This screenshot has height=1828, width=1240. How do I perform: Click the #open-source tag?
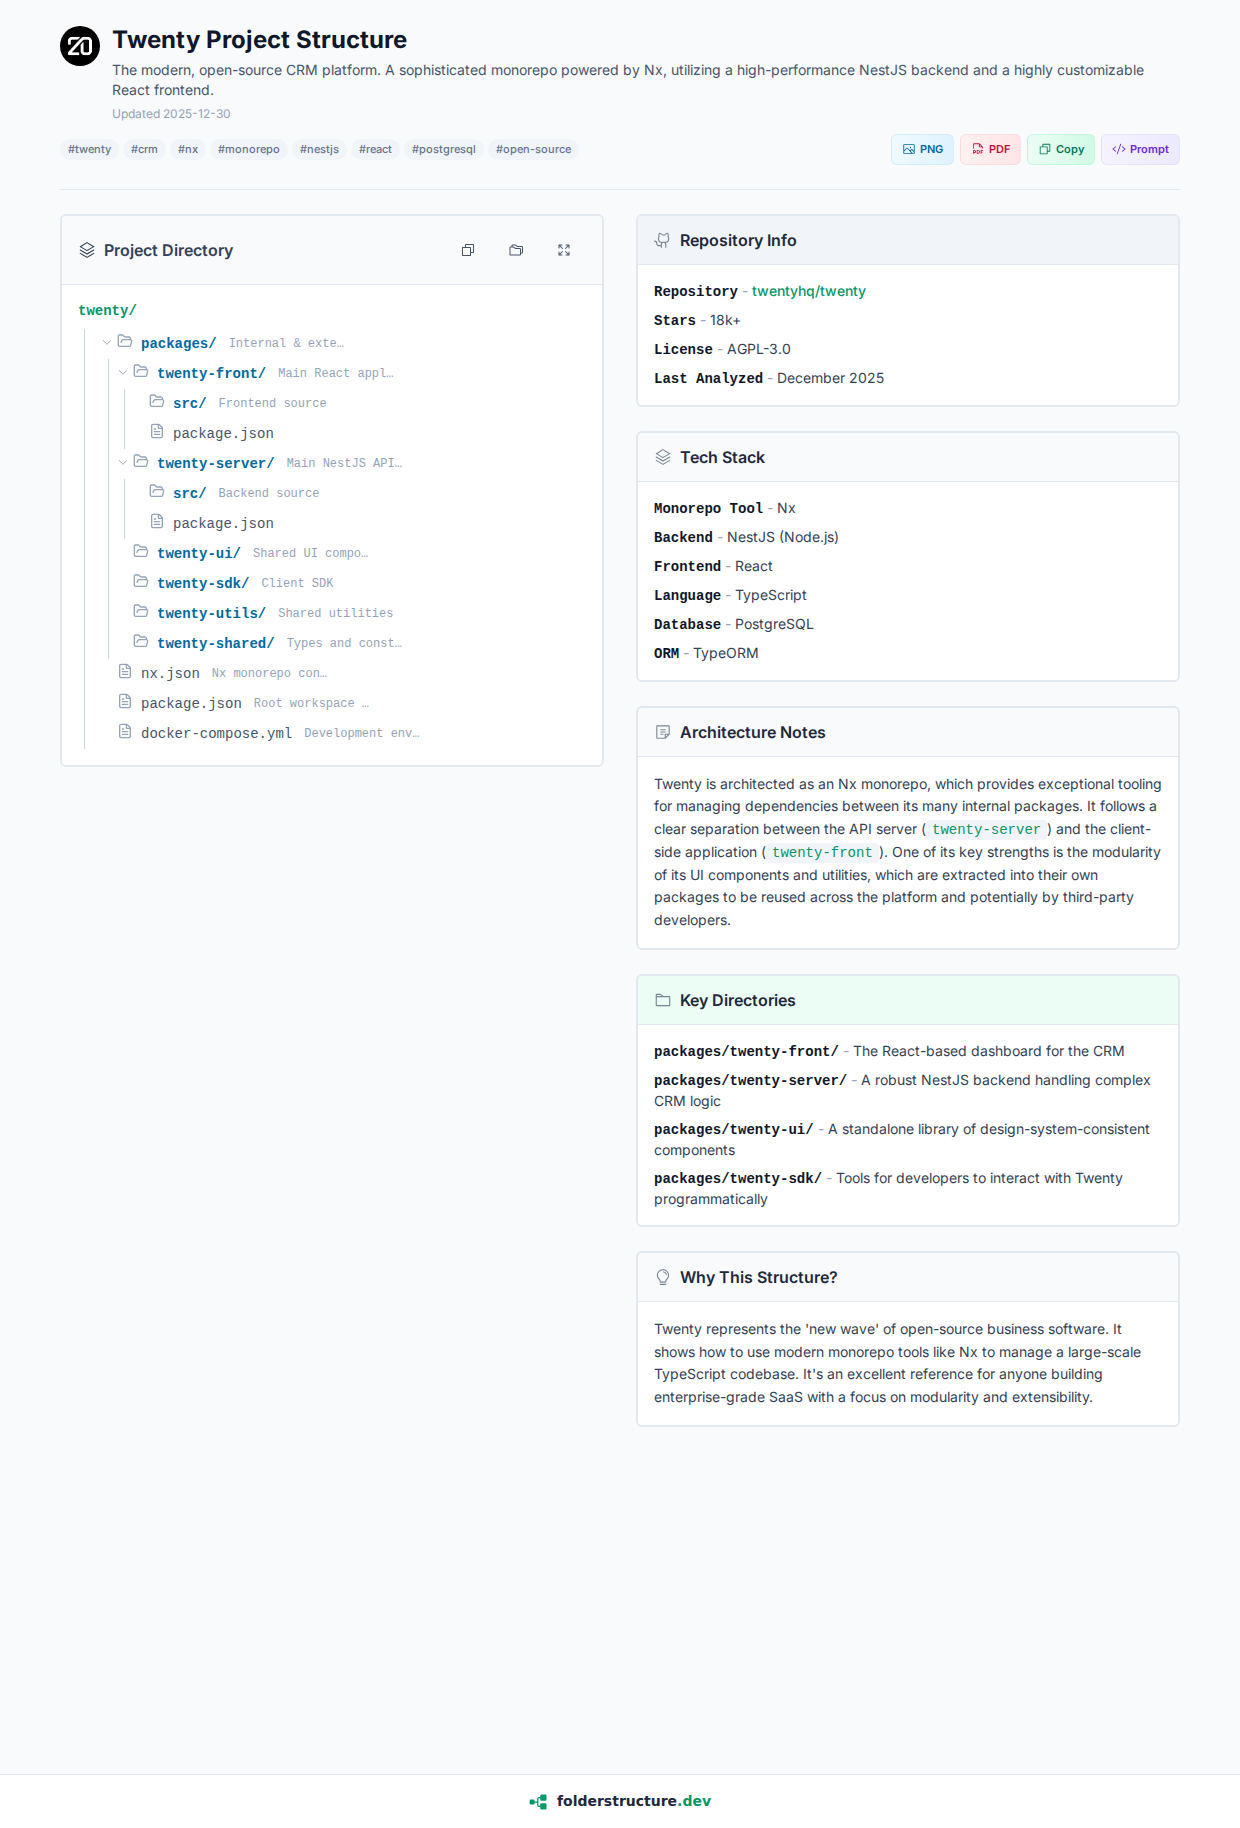(533, 149)
